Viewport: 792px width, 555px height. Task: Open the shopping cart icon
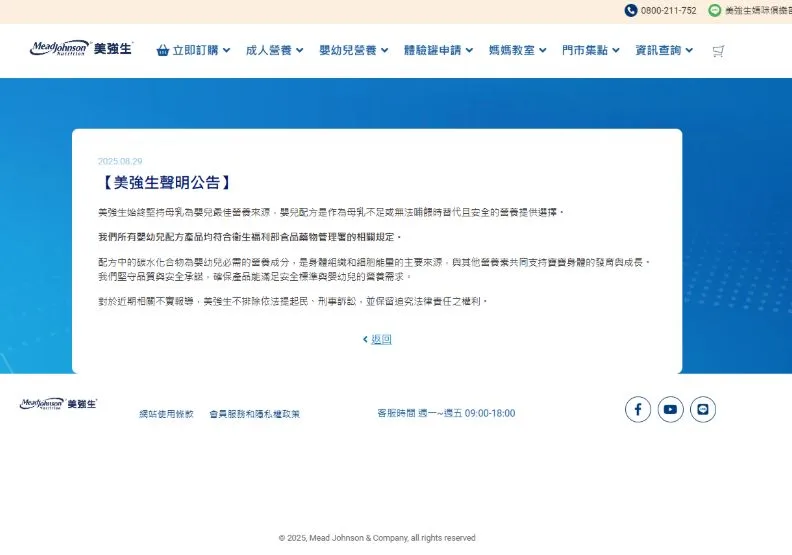tap(718, 51)
